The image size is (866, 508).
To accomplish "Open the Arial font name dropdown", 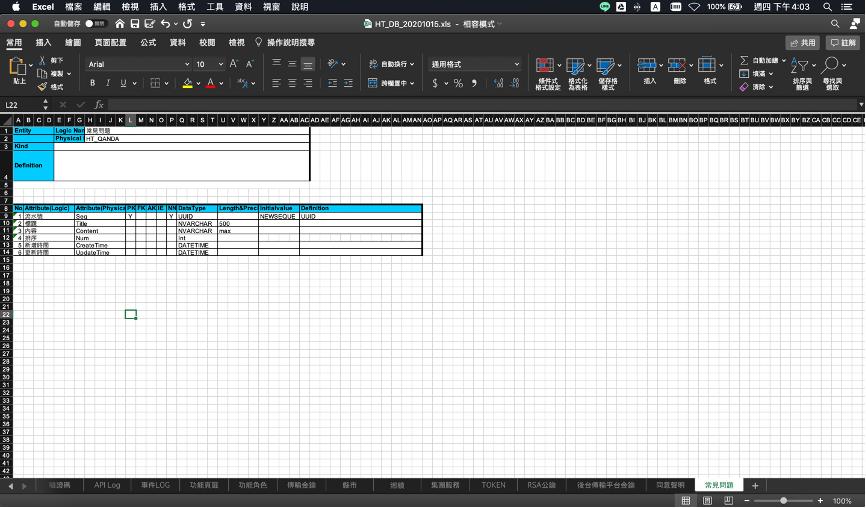I will (x=187, y=65).
